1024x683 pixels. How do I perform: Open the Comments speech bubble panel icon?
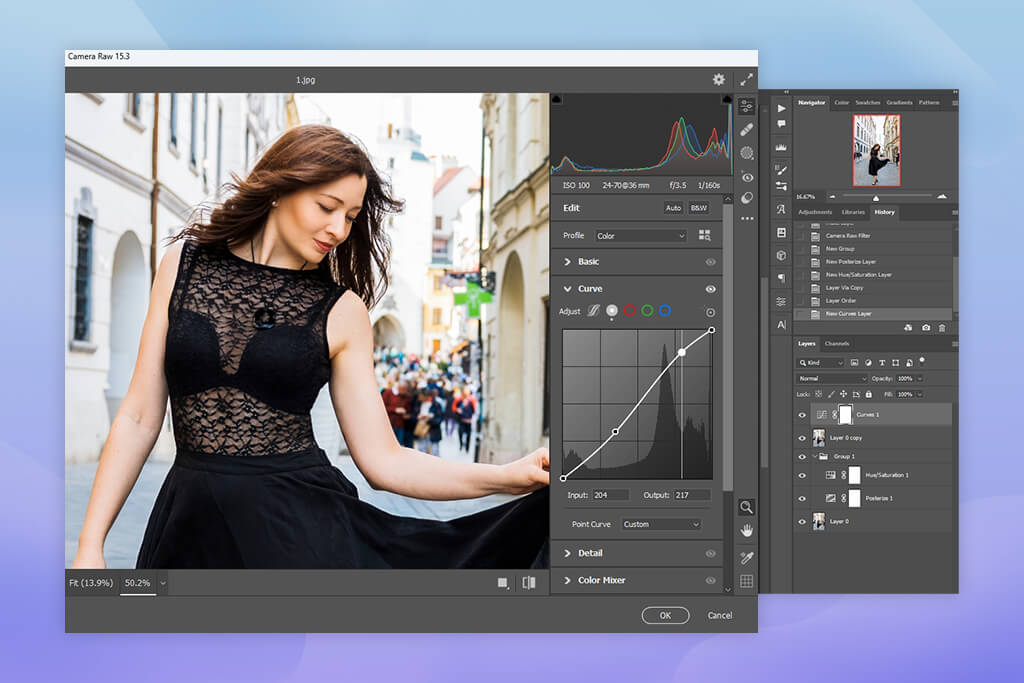click(x=781, y=124)
